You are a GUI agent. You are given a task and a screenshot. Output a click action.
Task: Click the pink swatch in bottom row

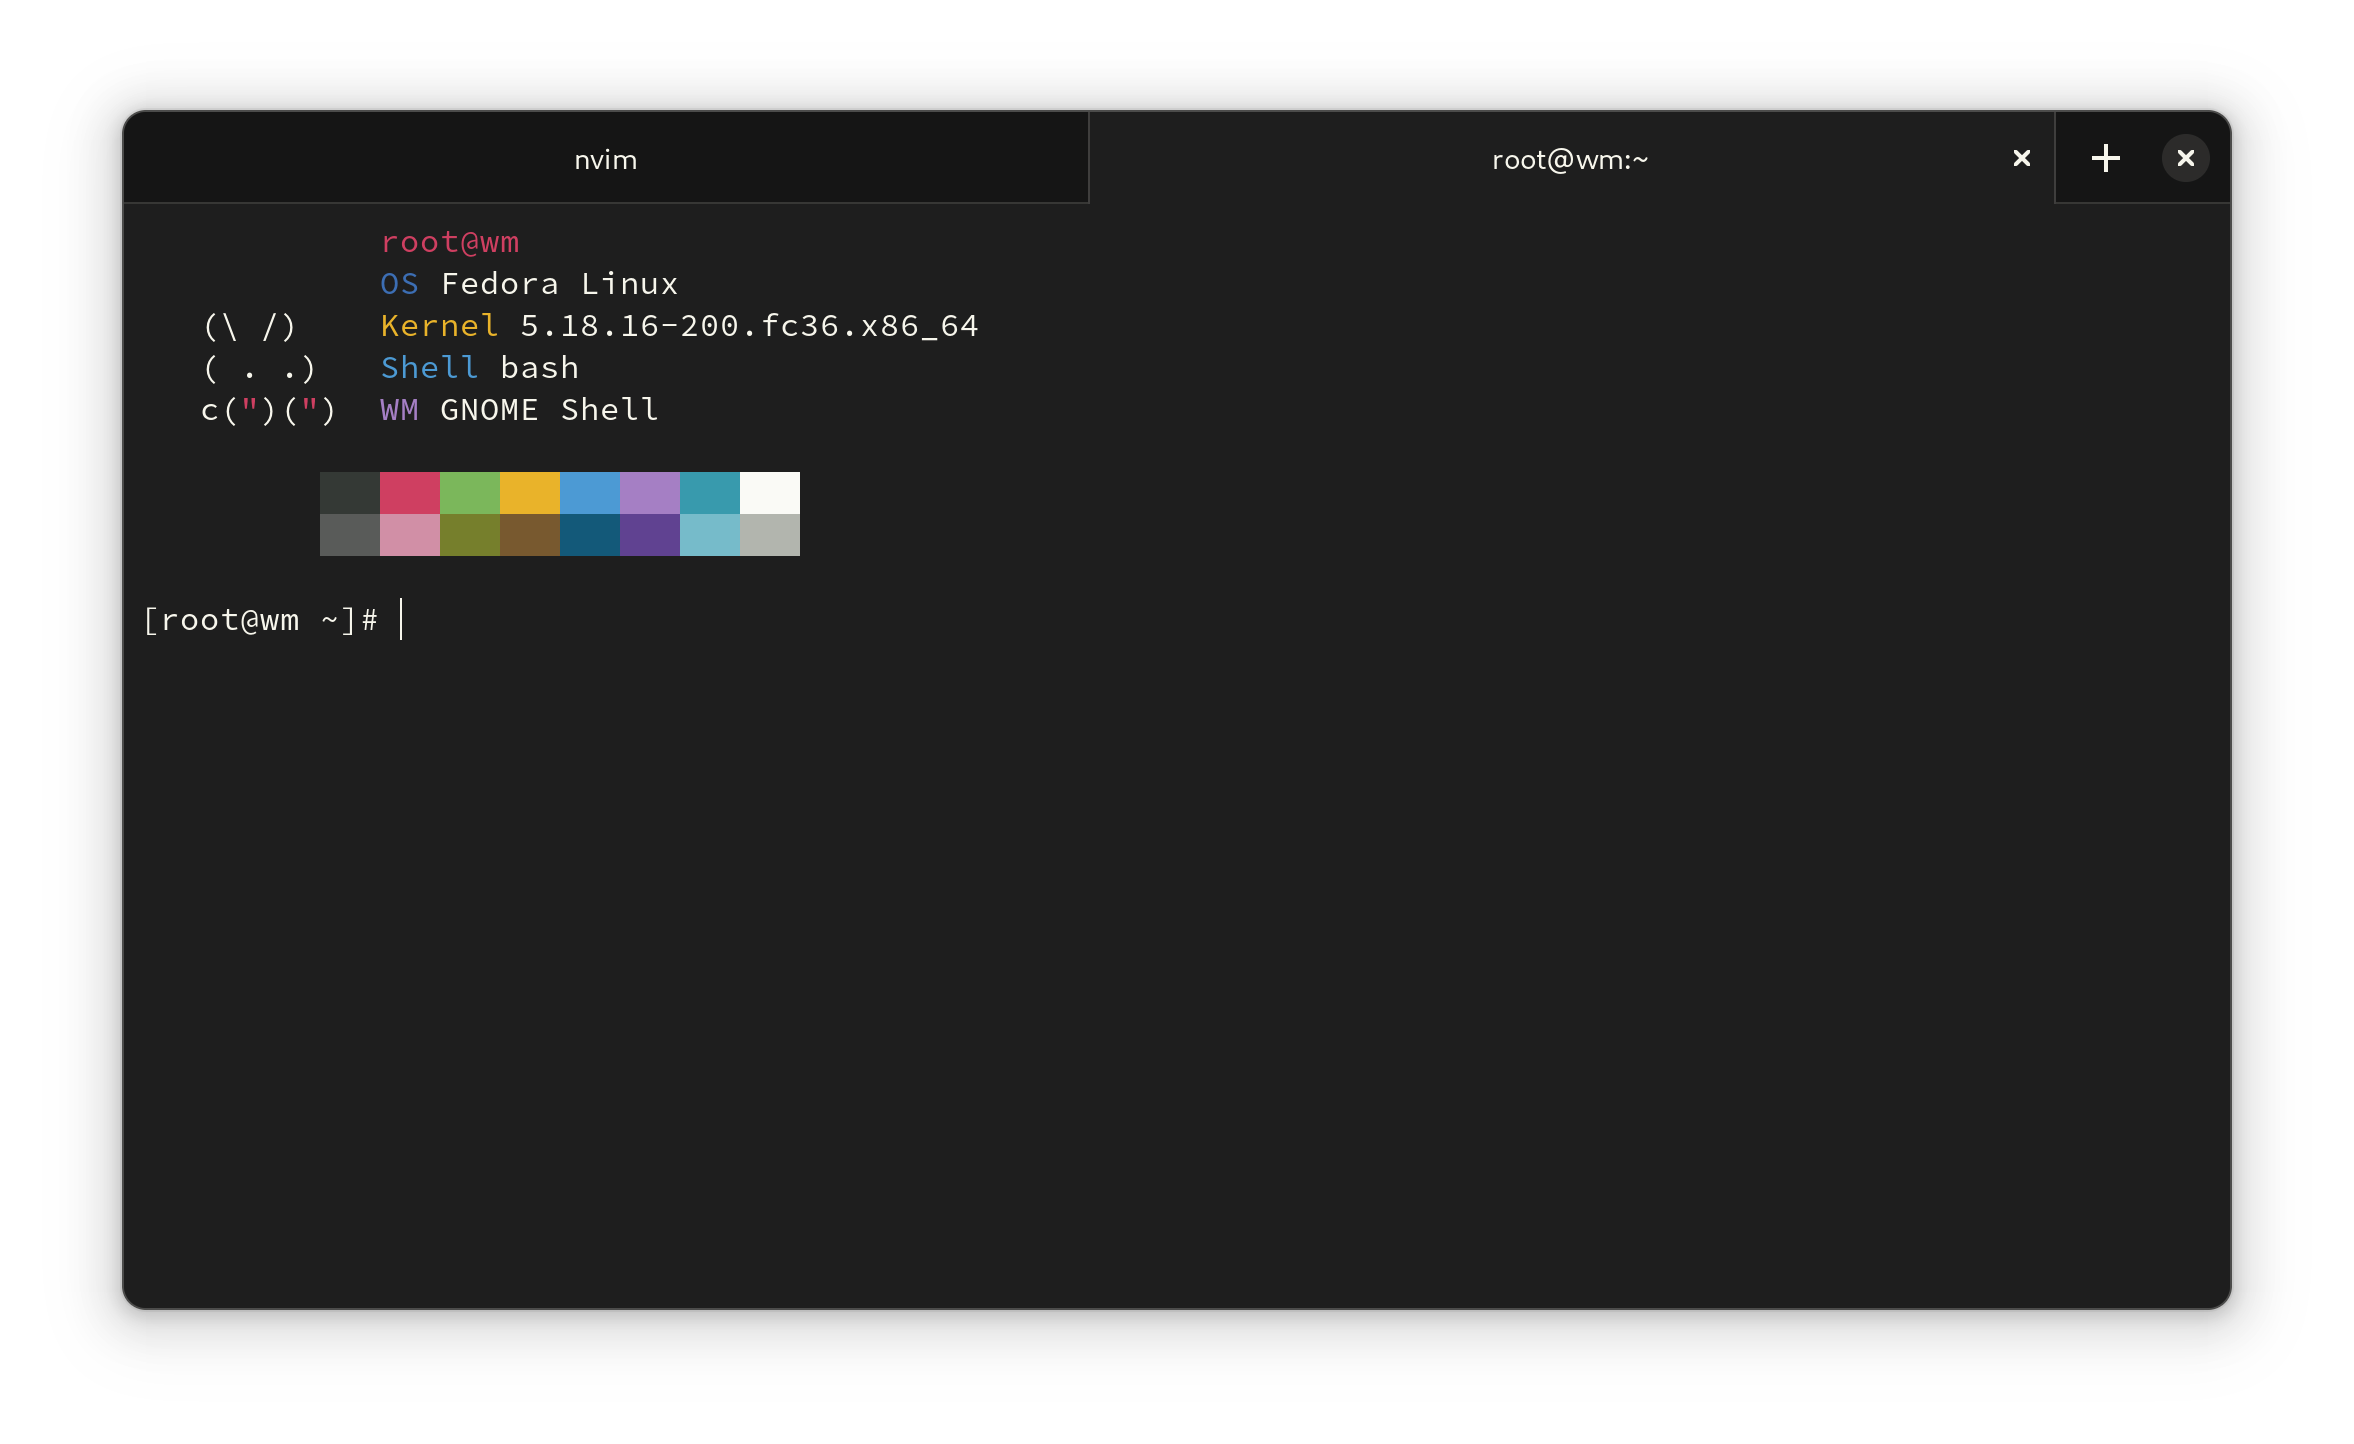click(x=409, y=535)
